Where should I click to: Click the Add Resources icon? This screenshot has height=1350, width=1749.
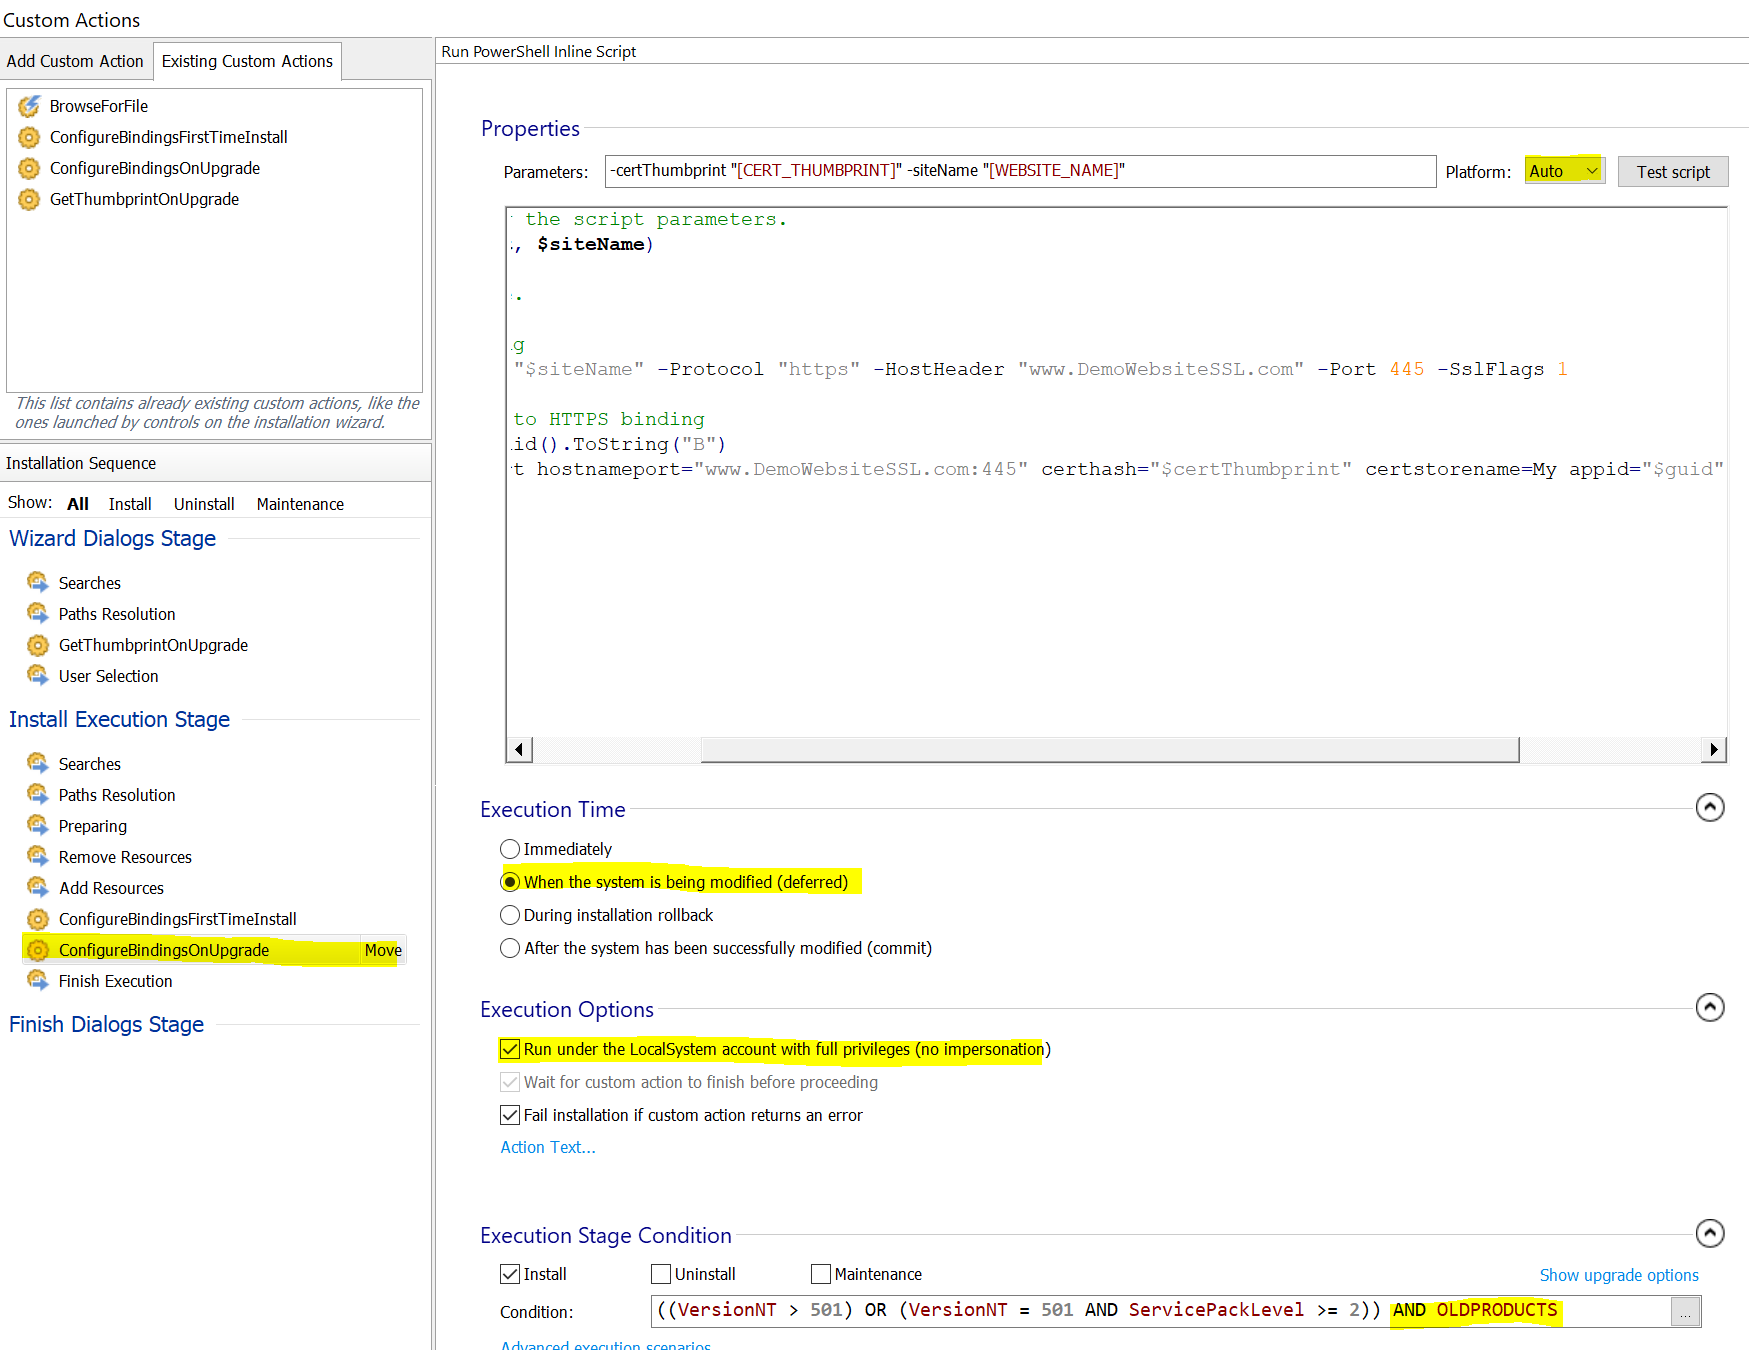pyautogui.click(x=38, y=887)
